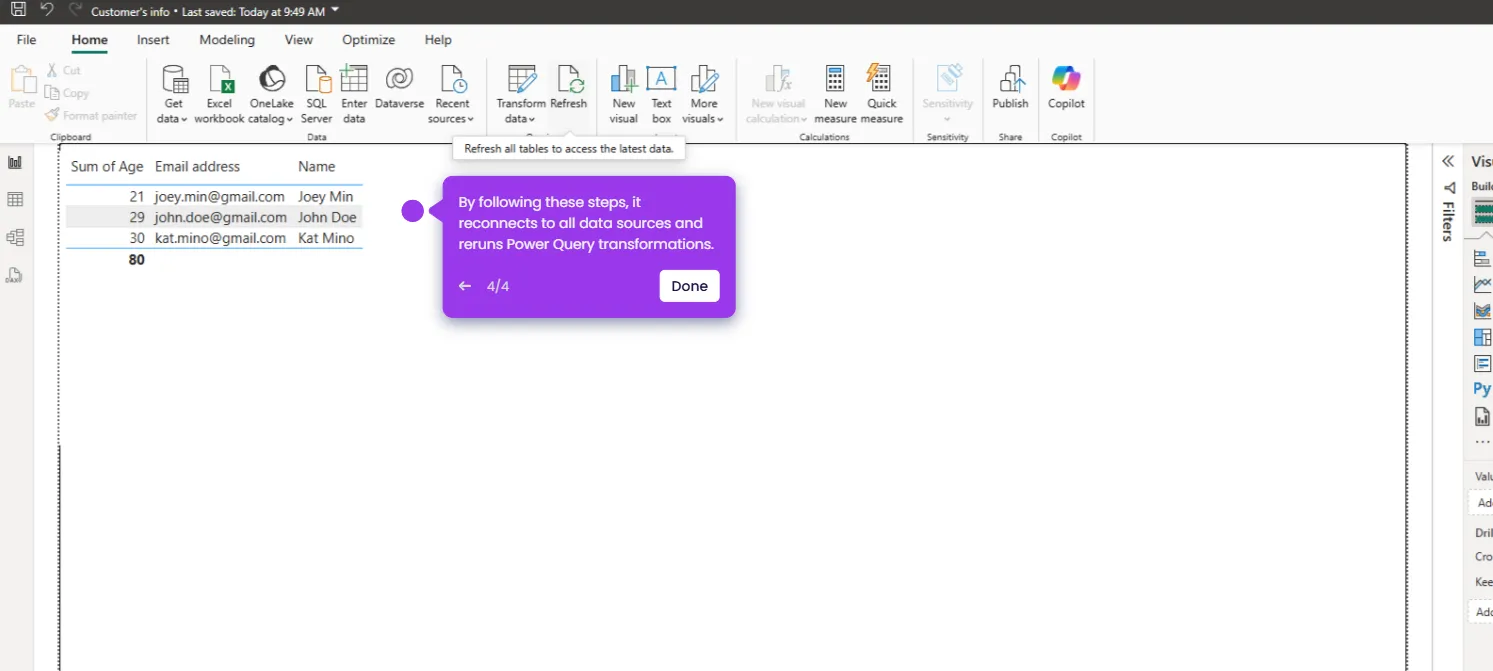Open the OneLake catalog icon
Screen dimensions: 1493x671
[x=271, y=79]
